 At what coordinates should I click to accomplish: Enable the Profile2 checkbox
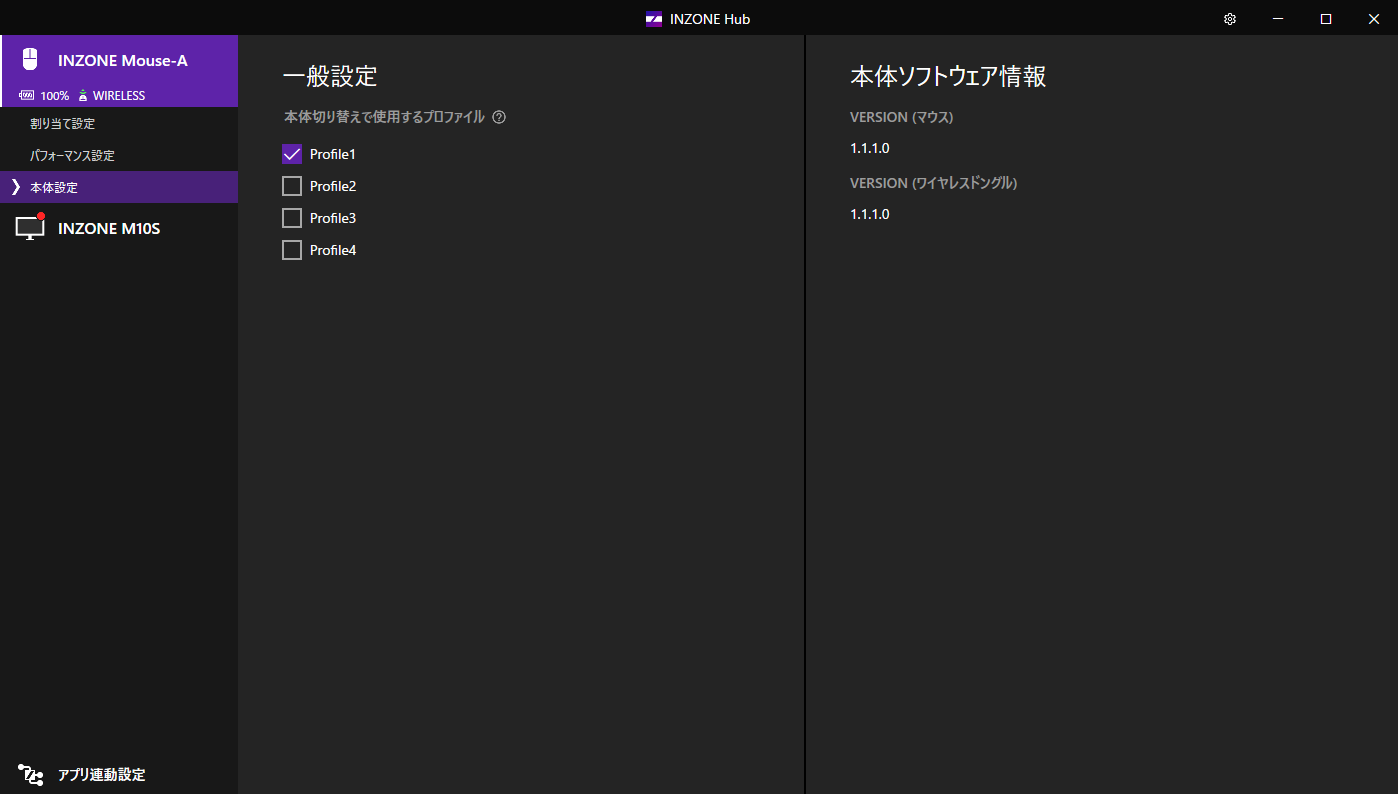click(292, 186)
